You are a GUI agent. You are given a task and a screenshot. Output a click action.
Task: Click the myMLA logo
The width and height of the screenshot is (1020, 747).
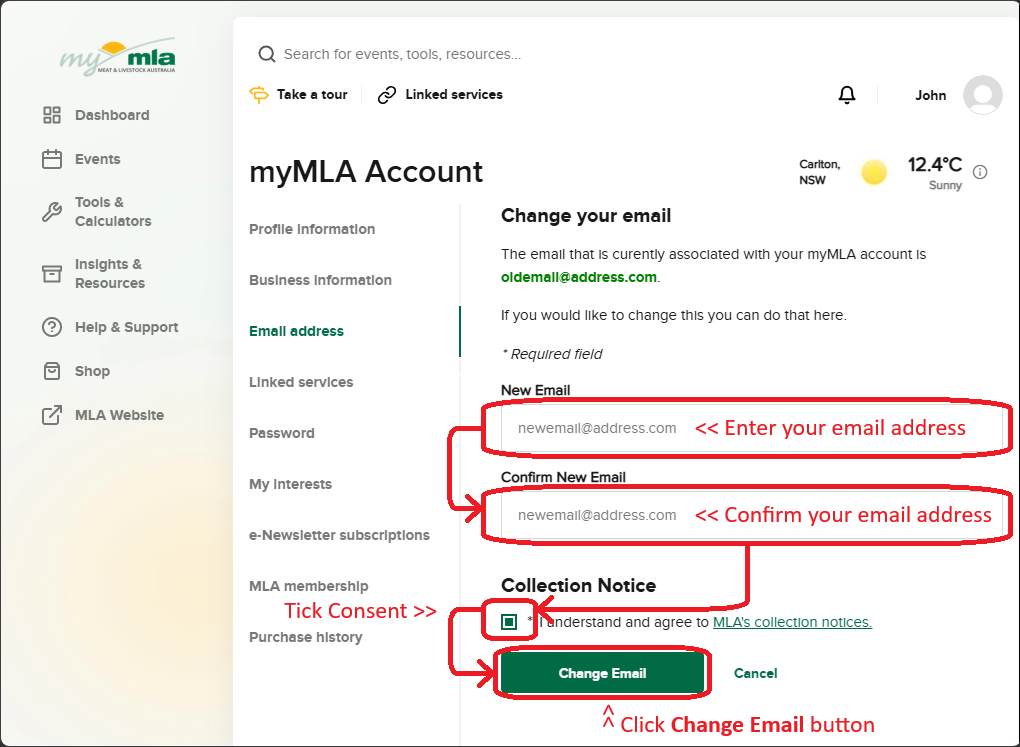118,57
